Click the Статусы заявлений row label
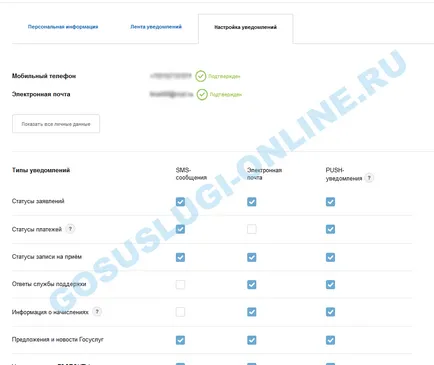The height and width of the screenshot is (365, 434). [x=38, y=201]
